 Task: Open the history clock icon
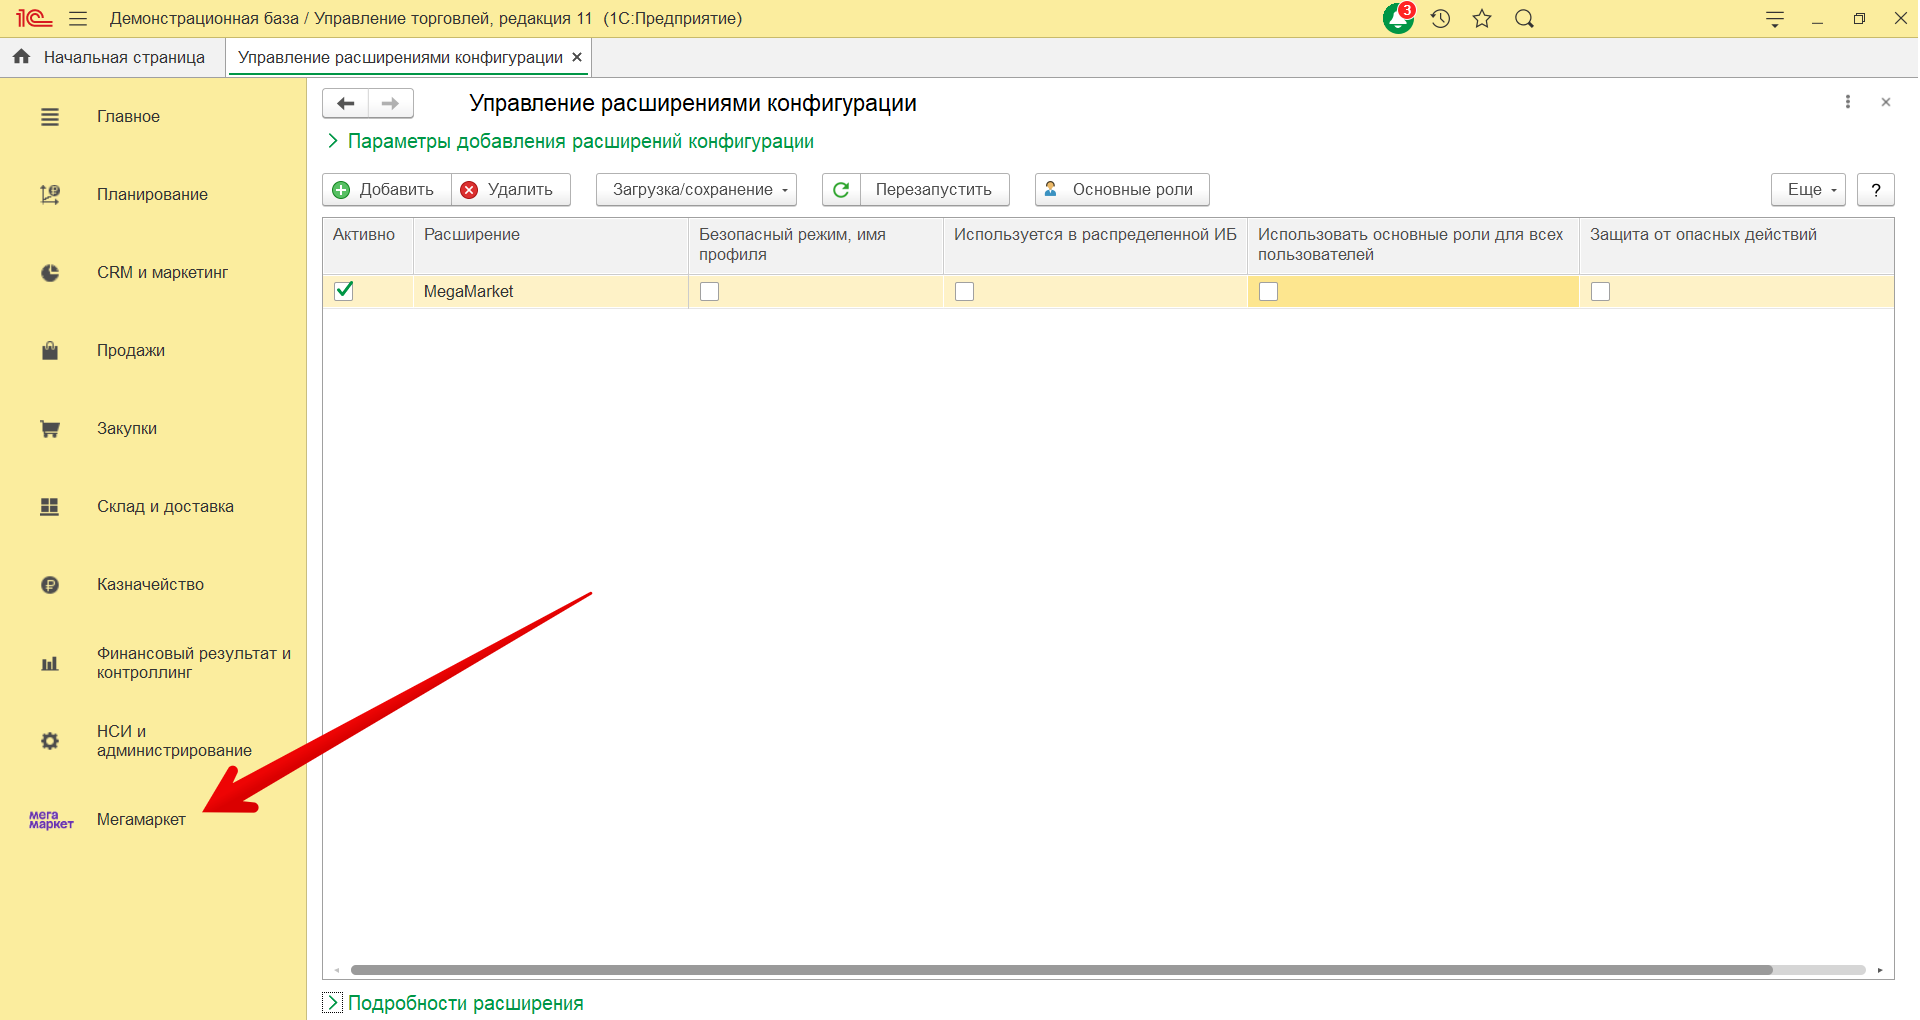[1440, 19]
